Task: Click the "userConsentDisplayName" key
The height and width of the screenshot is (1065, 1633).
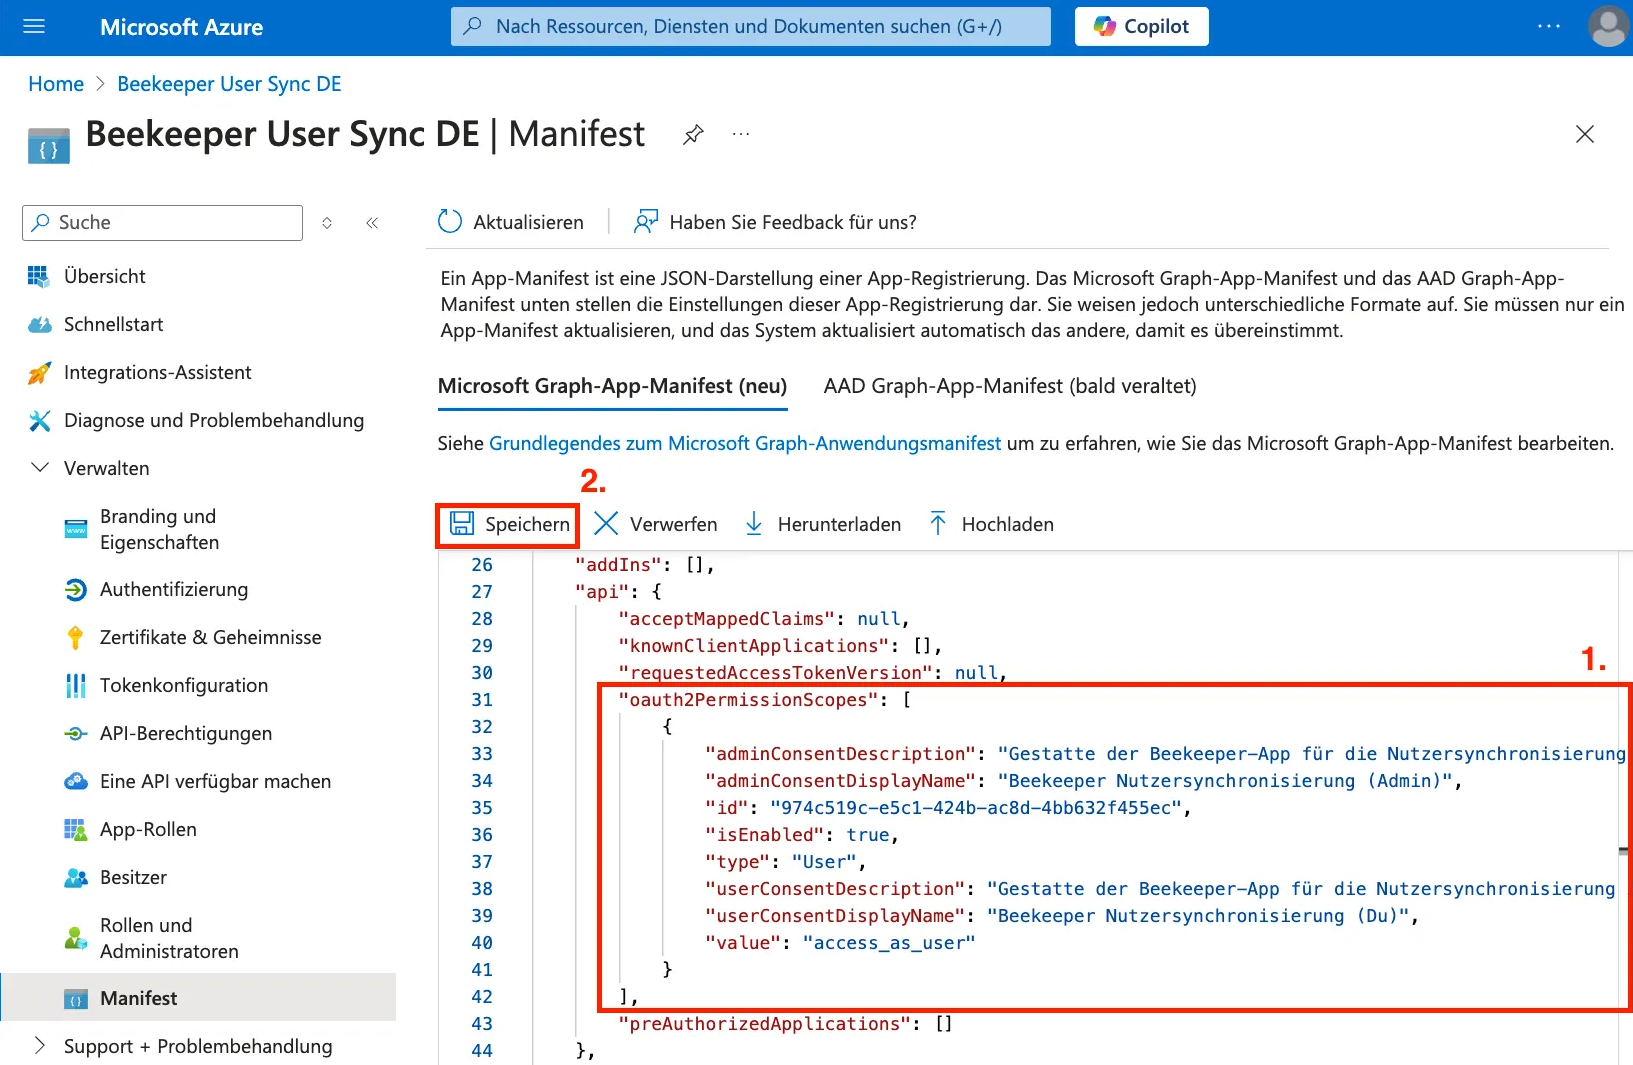Action: 835,916
